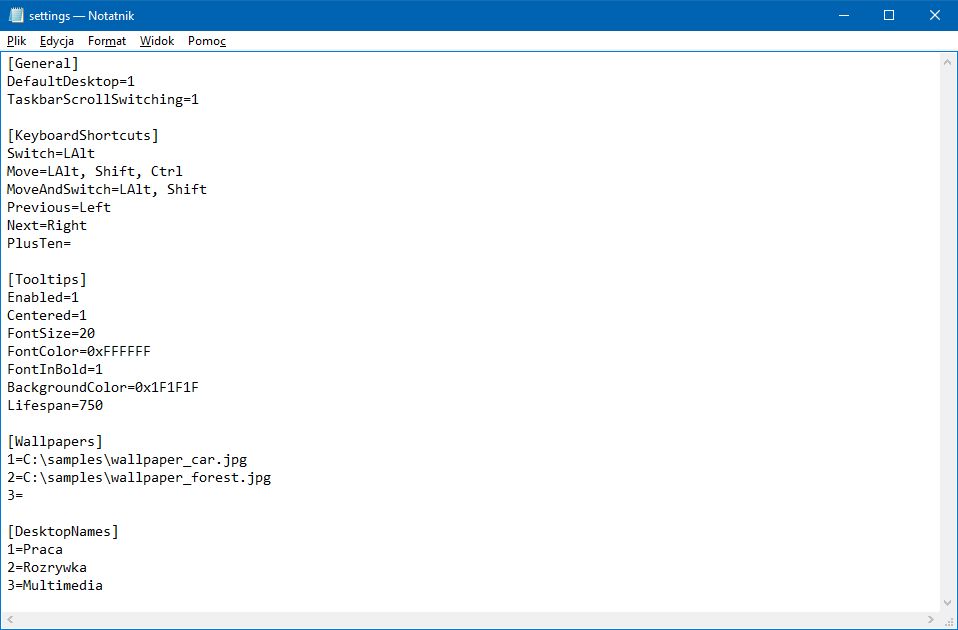Click the Switch=LAlt line
Viewport: 958px width, 630px height.
(x=51, y=153)
